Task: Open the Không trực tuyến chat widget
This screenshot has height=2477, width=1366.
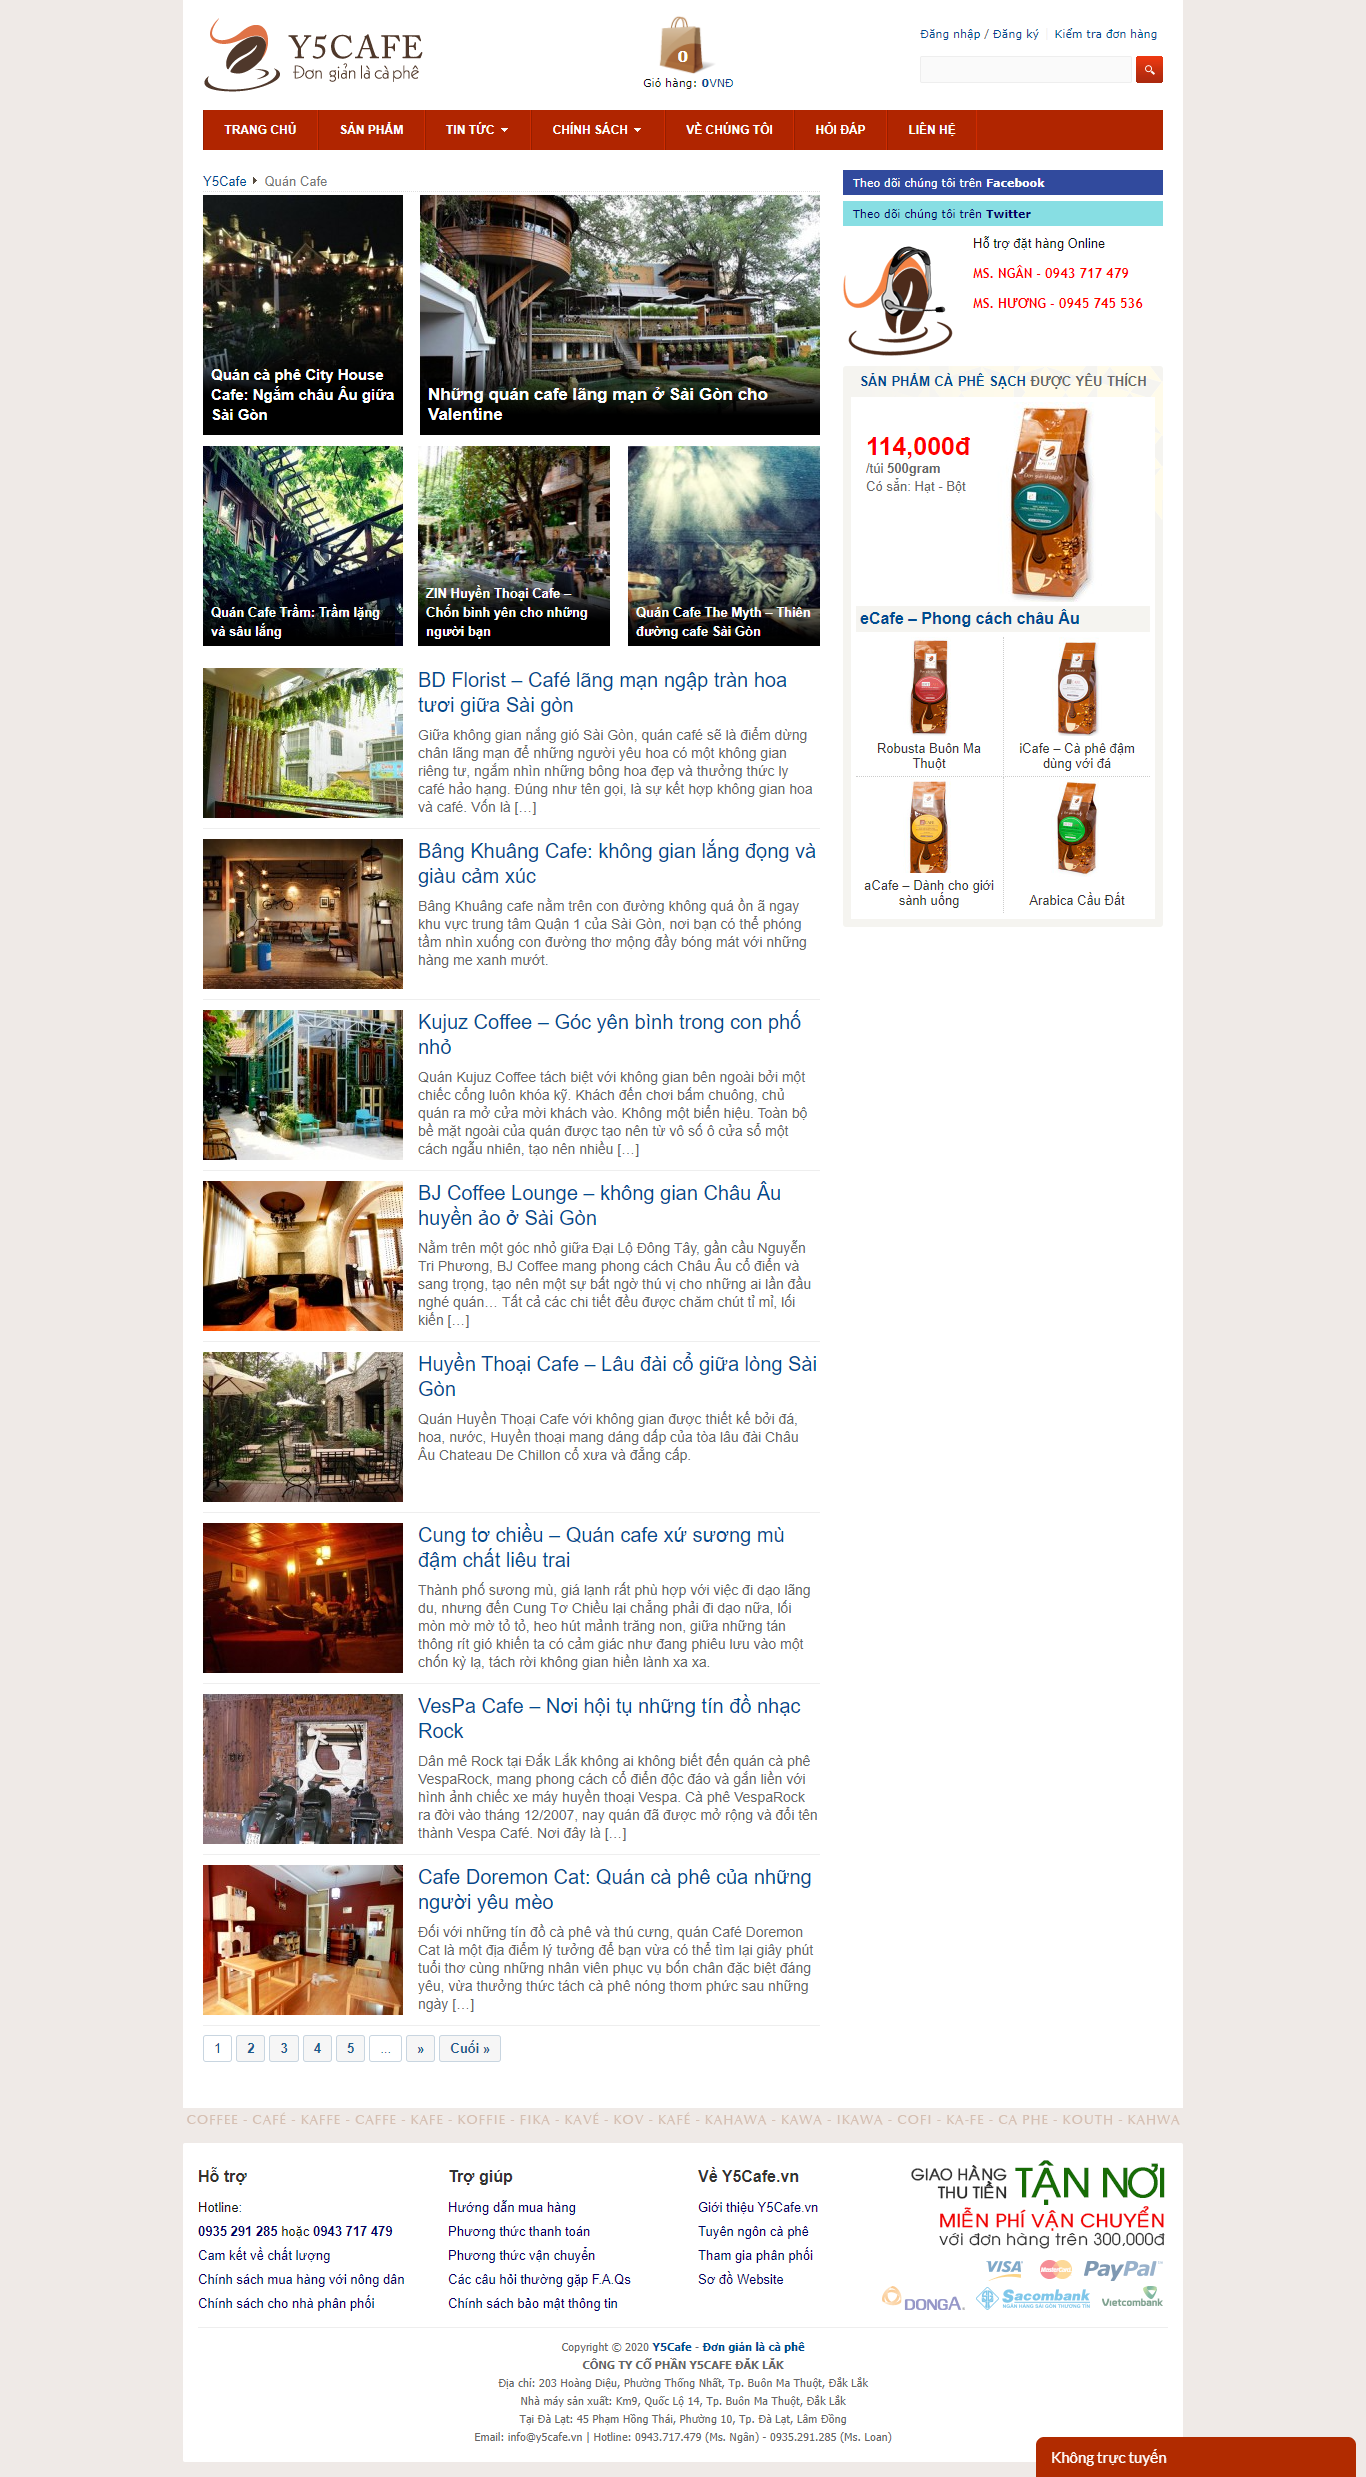Action: pyautogui.click(x=1195, y=2457)
